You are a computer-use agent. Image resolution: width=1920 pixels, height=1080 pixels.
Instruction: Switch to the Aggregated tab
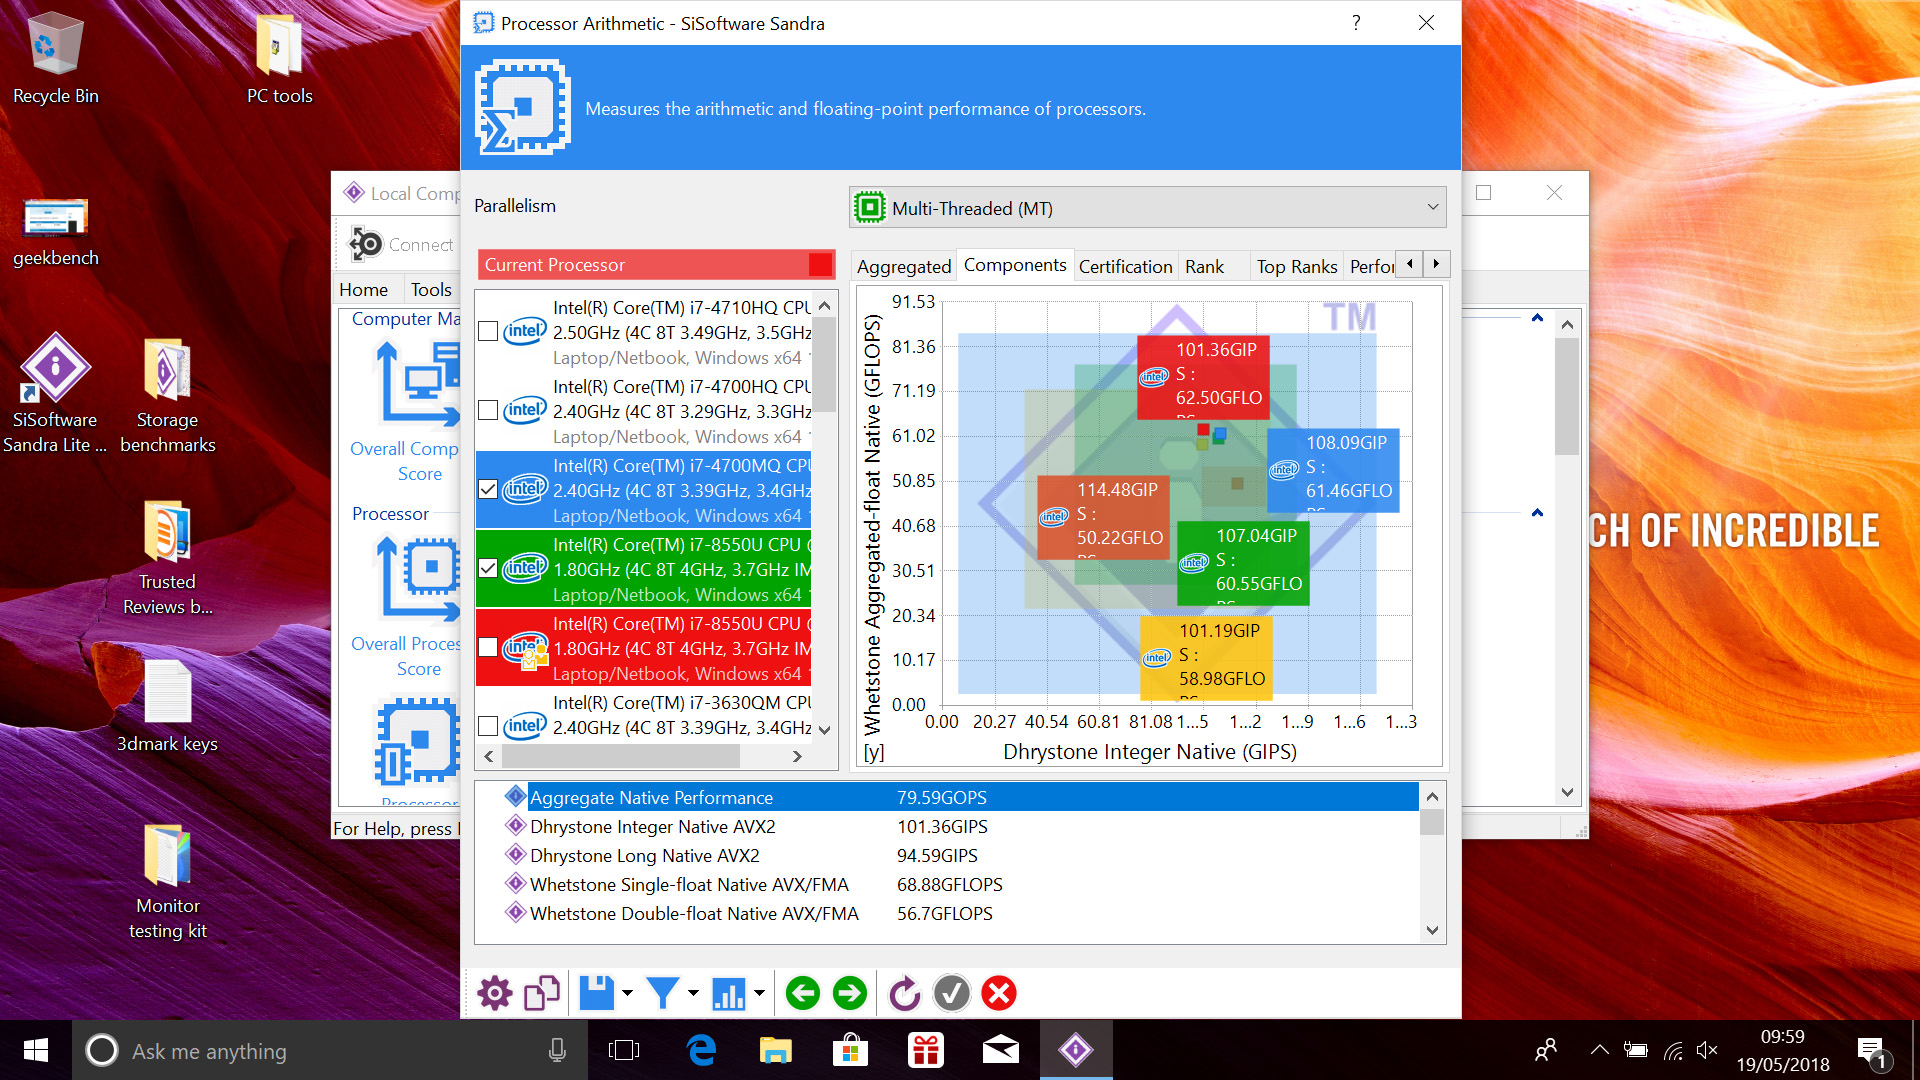(x=904, y=266)
